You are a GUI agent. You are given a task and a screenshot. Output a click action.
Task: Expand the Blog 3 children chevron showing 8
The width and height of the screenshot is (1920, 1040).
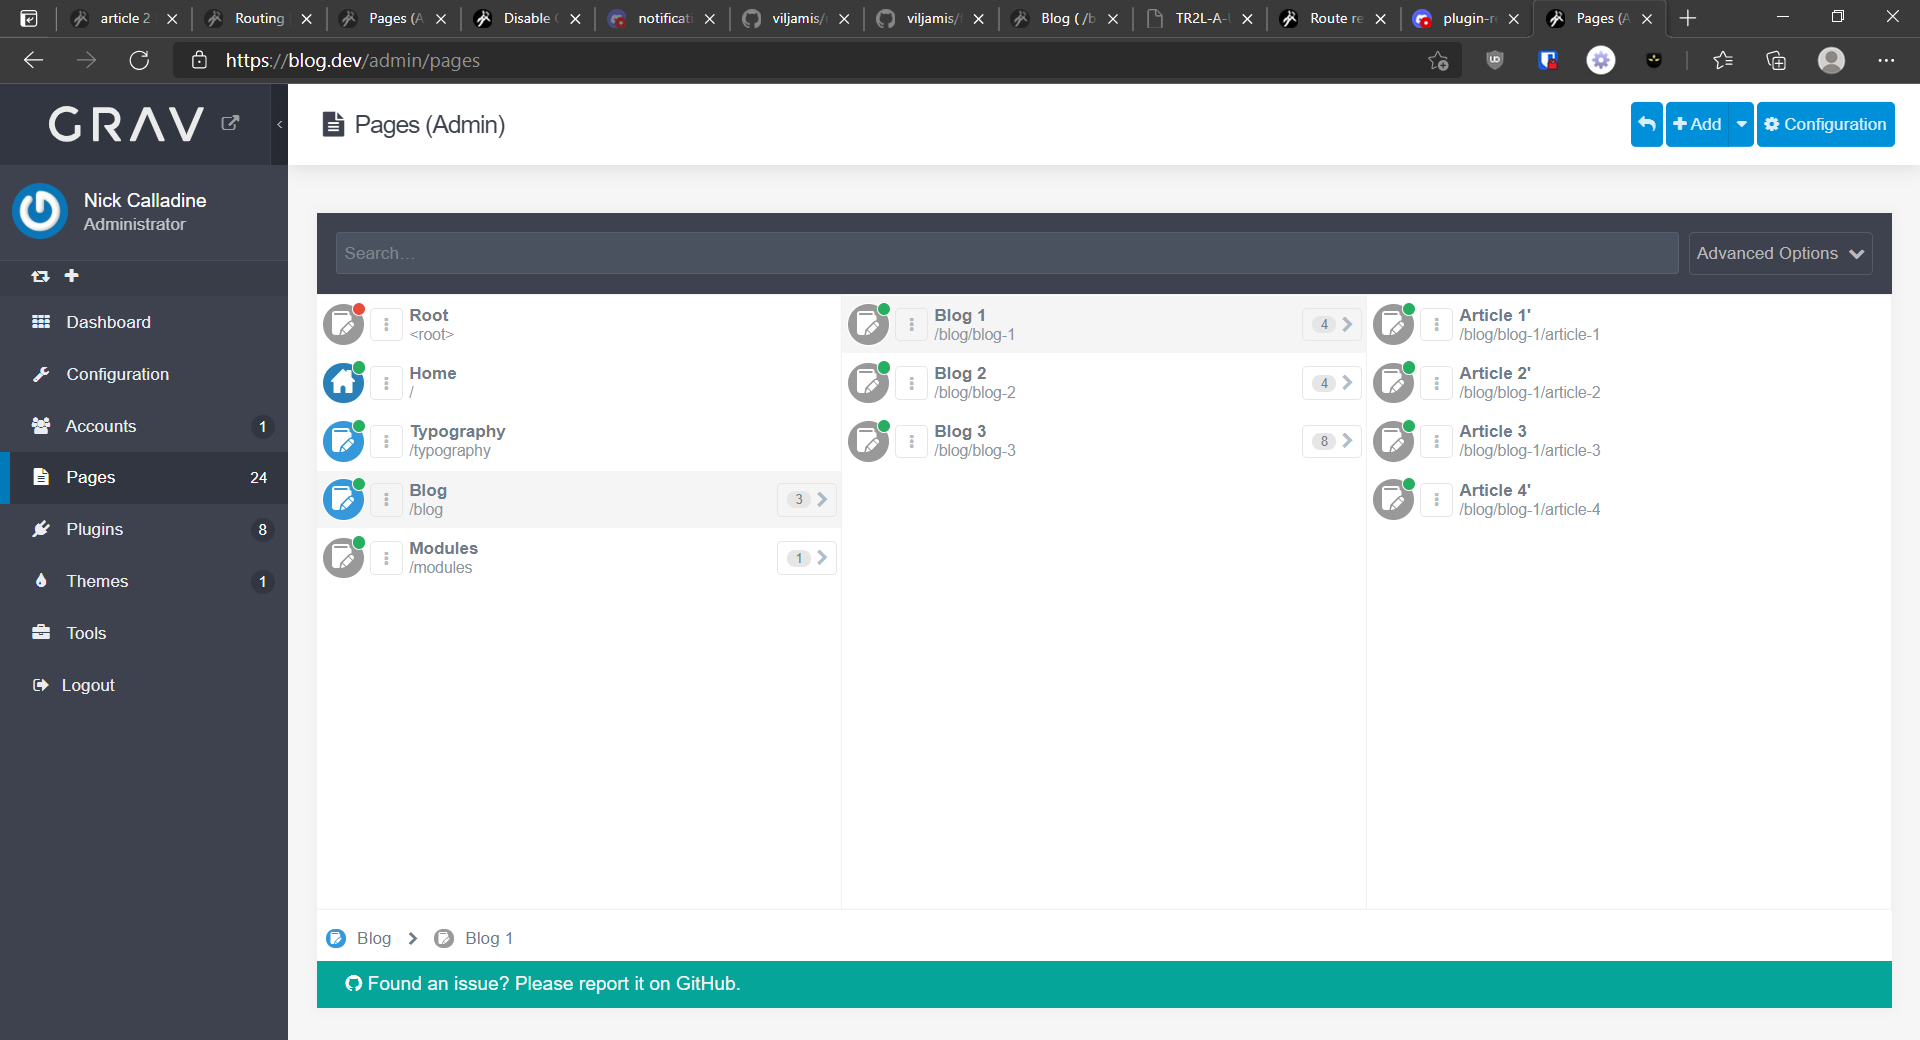pos(1332,441)
